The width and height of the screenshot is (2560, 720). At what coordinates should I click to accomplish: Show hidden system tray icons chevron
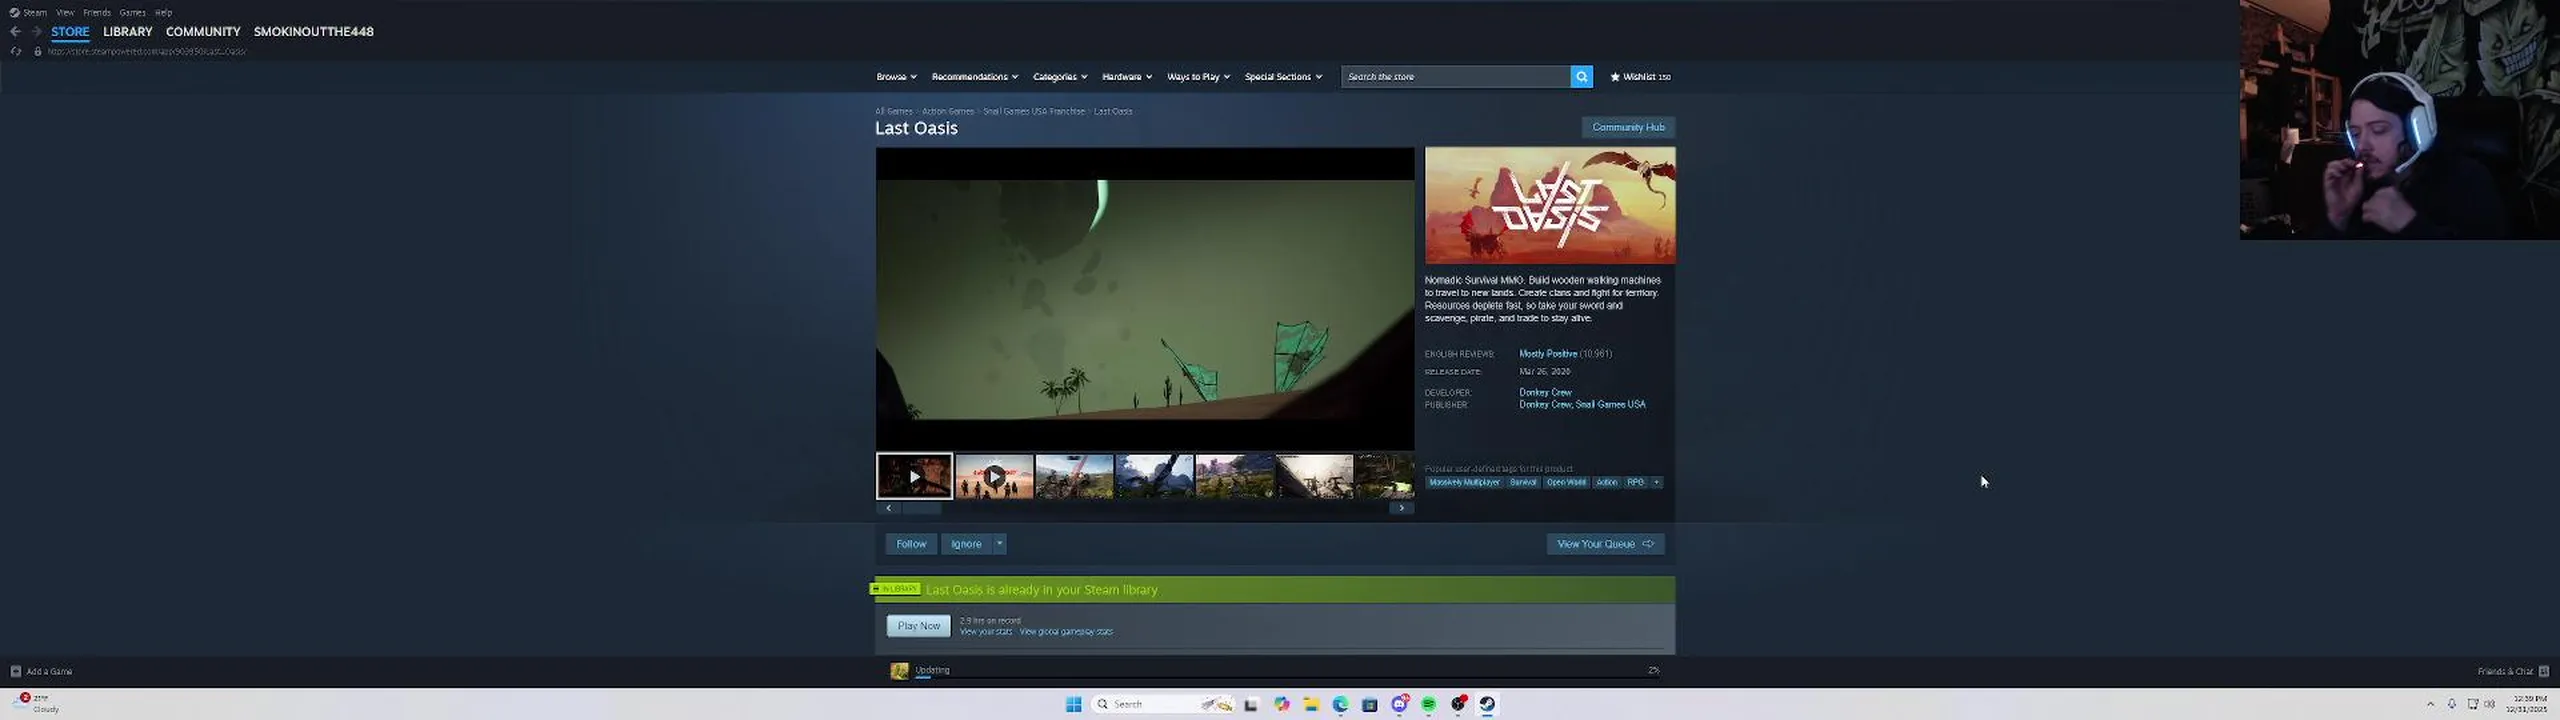coord(2430,704)
